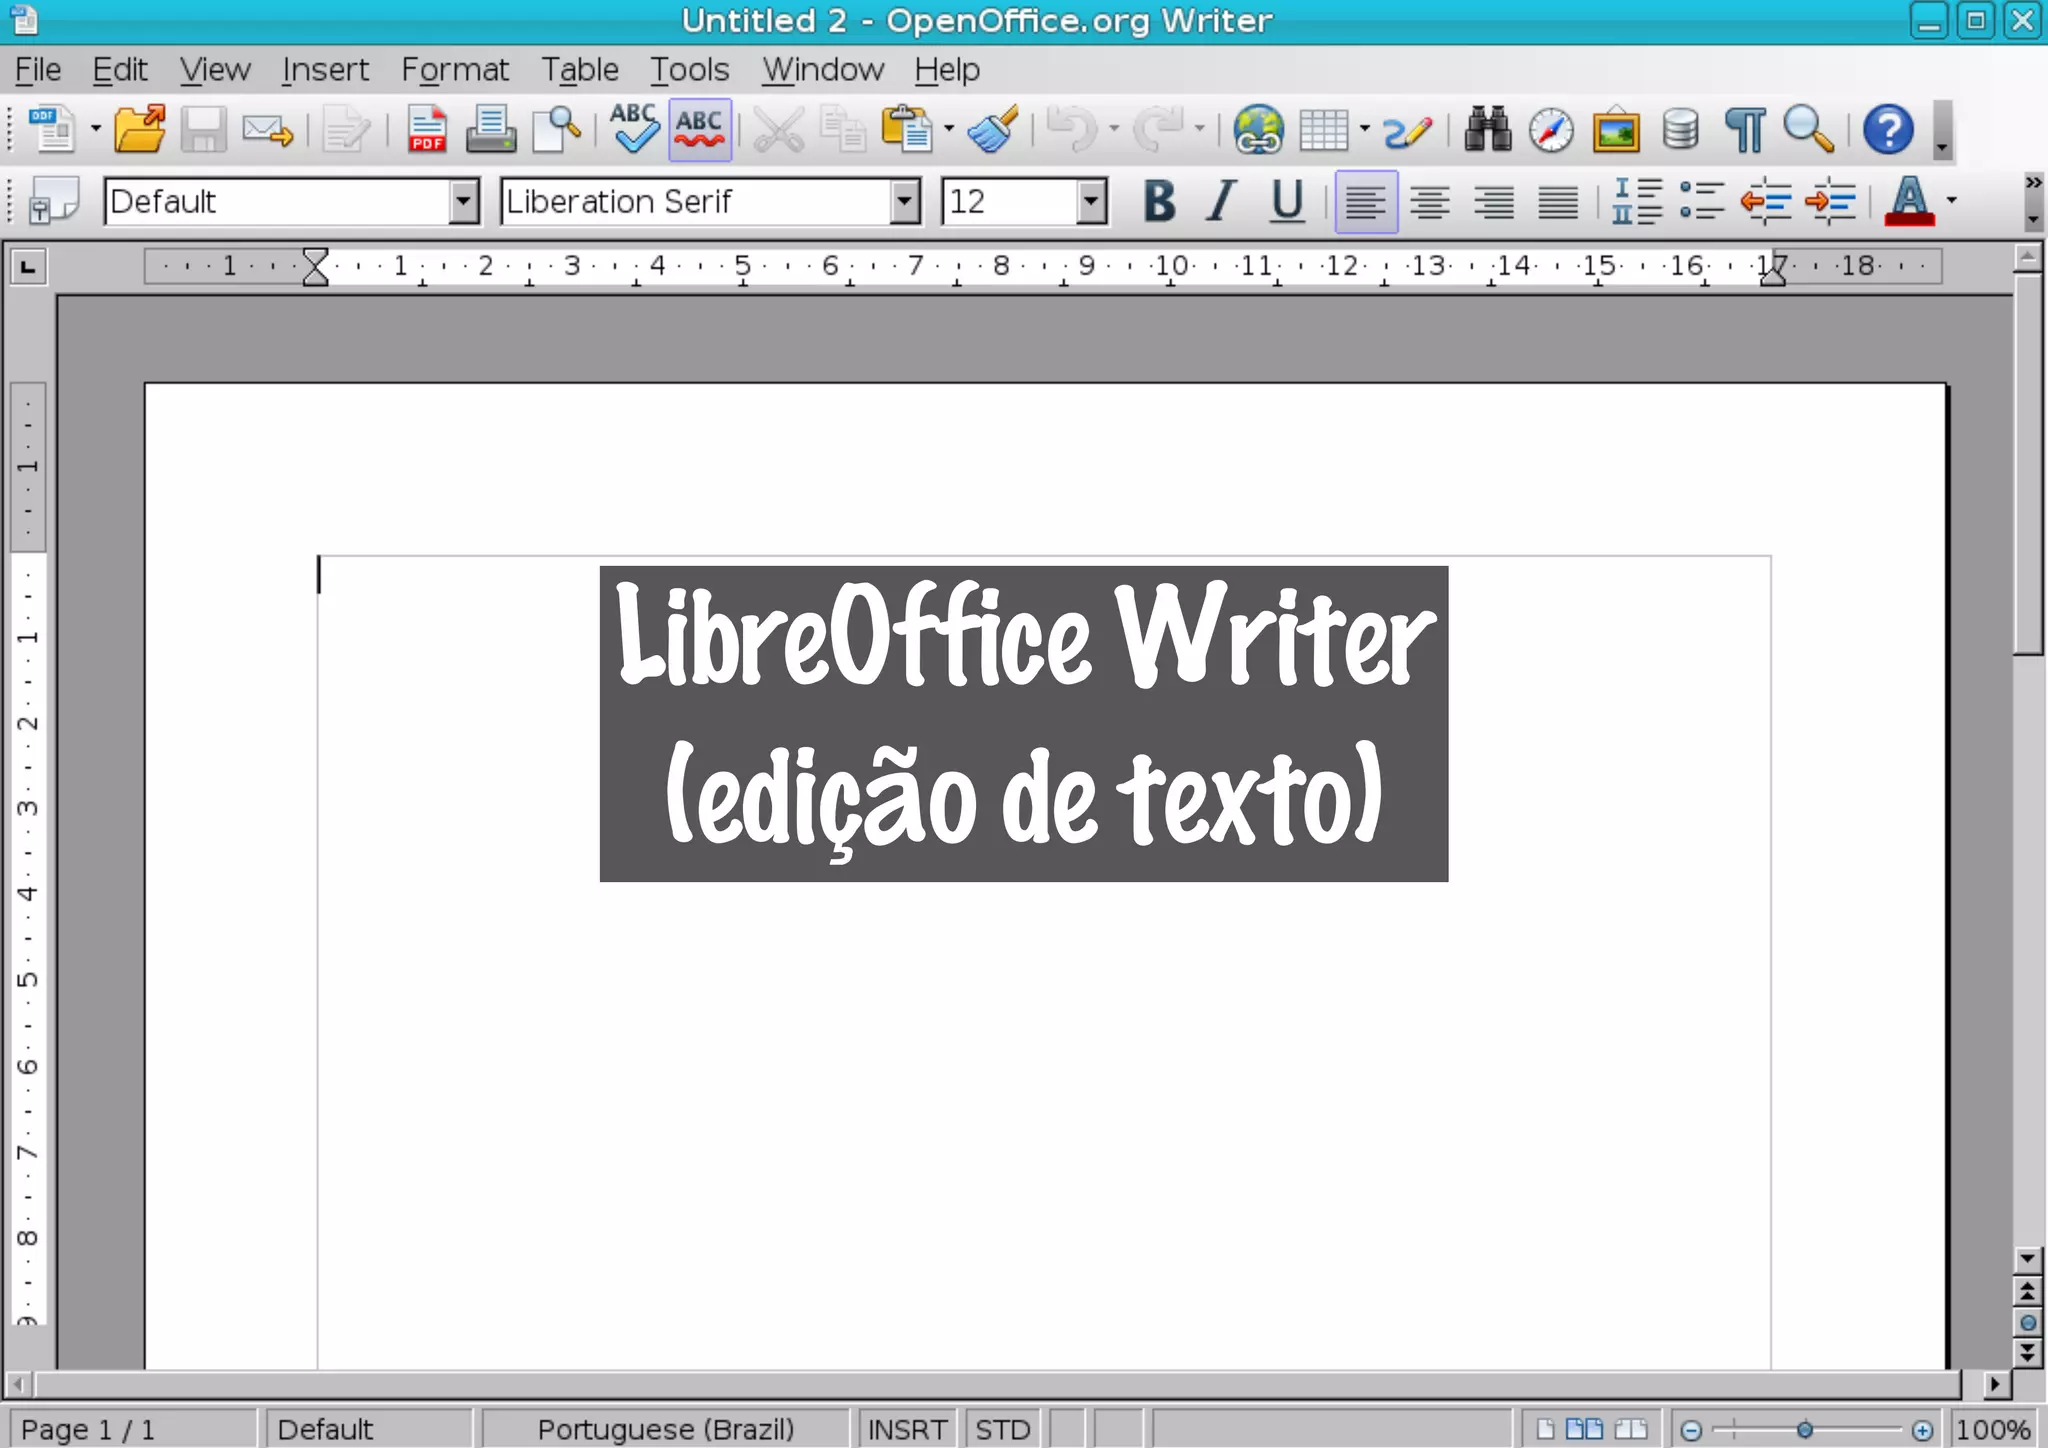Click the Zoom magnifier icon
Viewport: 2048px width, 1448px height.
pyautogui.click(x=1808, y=129)
